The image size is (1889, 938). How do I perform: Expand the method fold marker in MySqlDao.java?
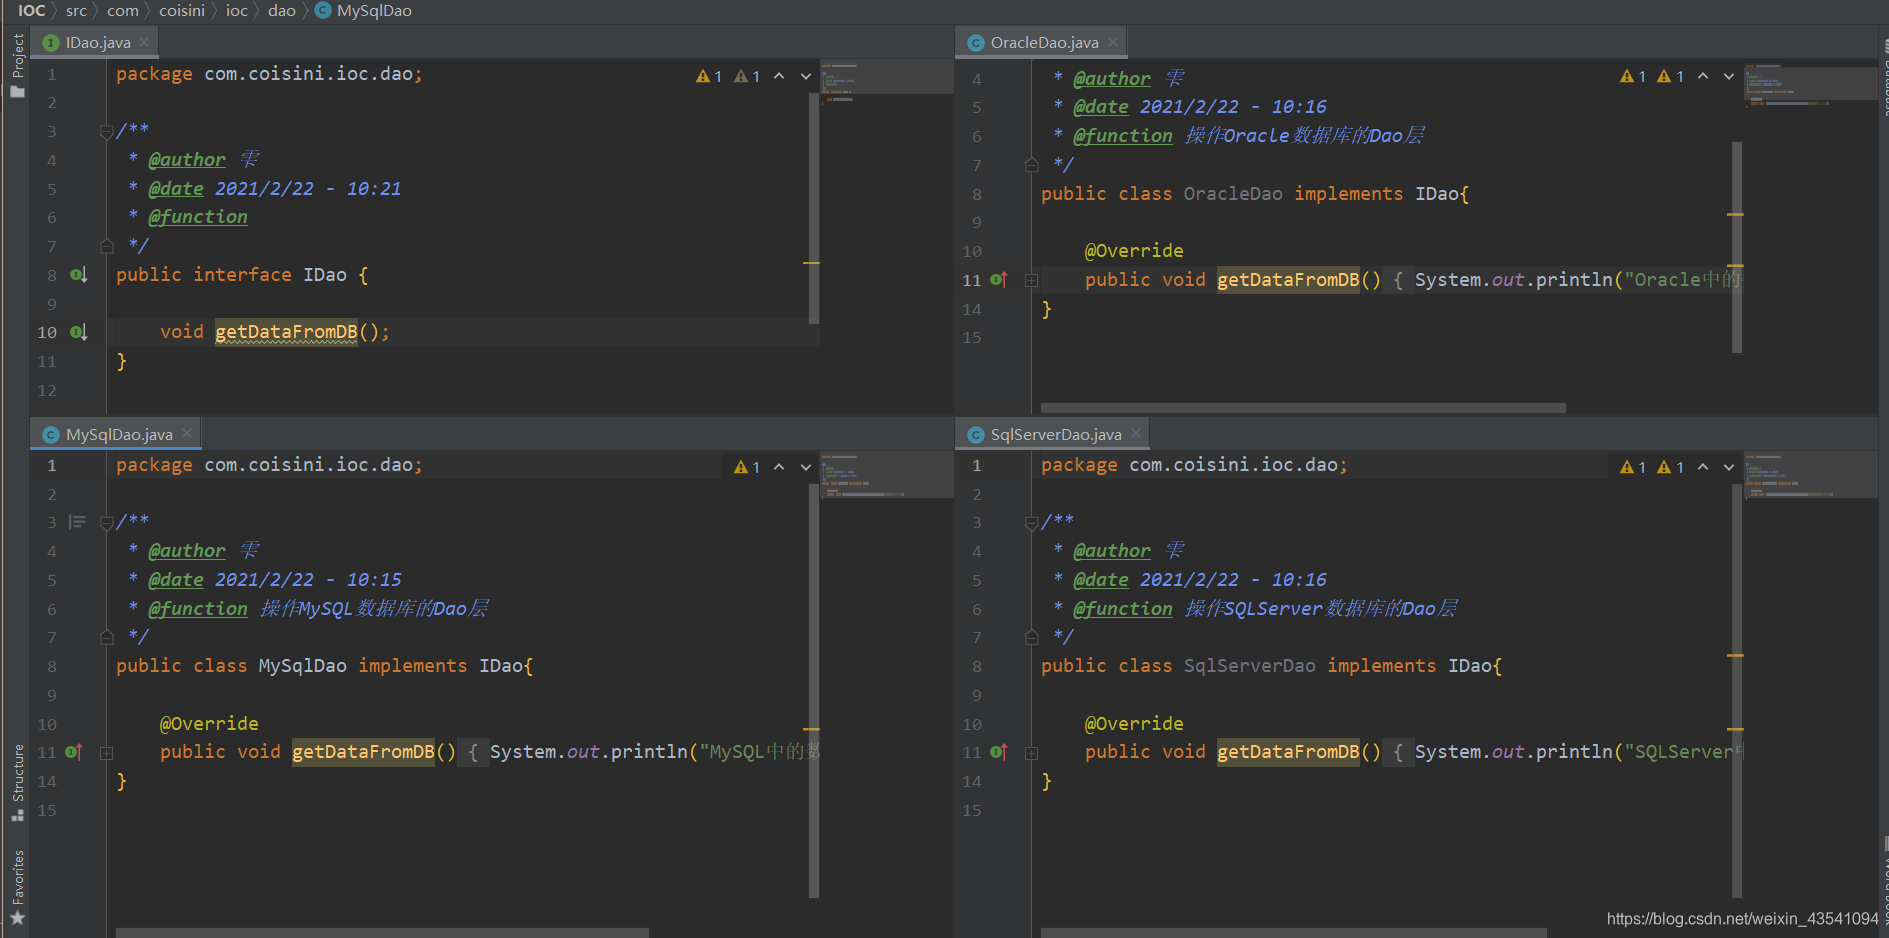coord(107,752)
